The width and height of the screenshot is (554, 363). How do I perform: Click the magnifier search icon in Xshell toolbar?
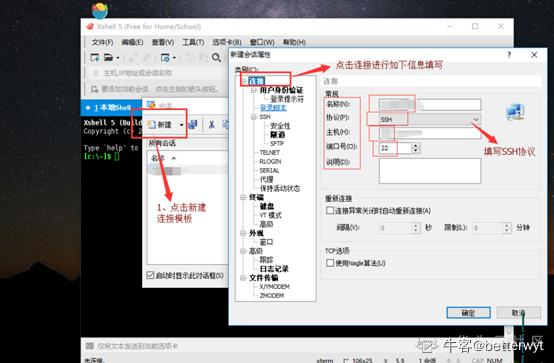pyautogui.click(x=216, y=57)
